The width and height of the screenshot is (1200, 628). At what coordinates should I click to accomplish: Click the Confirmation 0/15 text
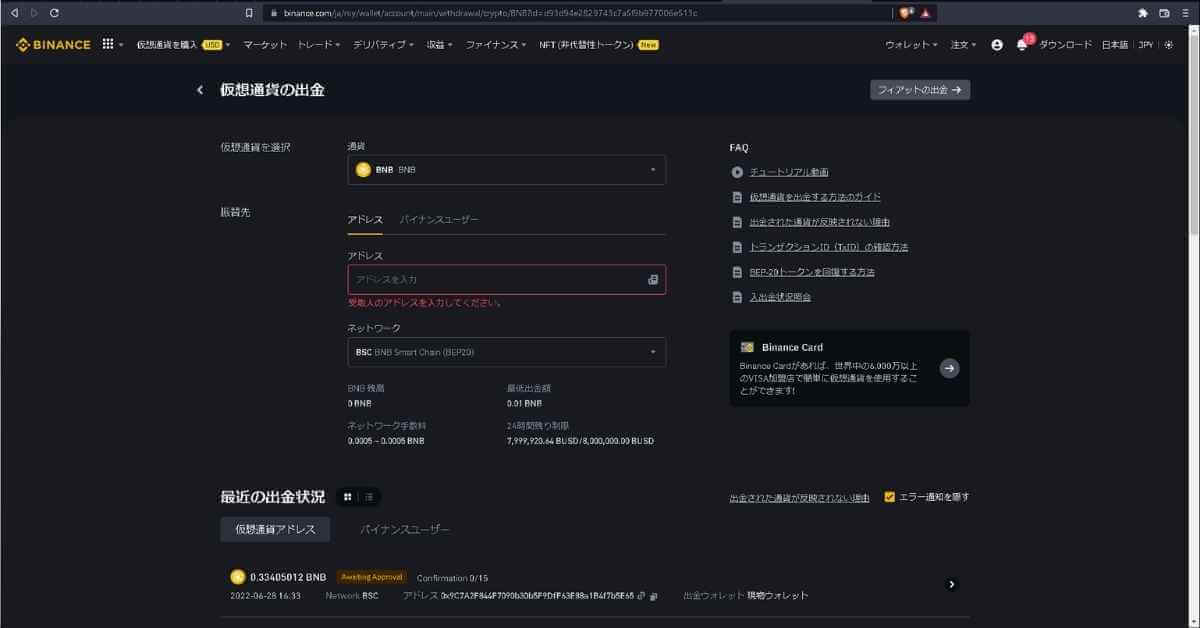[x=452, y=577]
